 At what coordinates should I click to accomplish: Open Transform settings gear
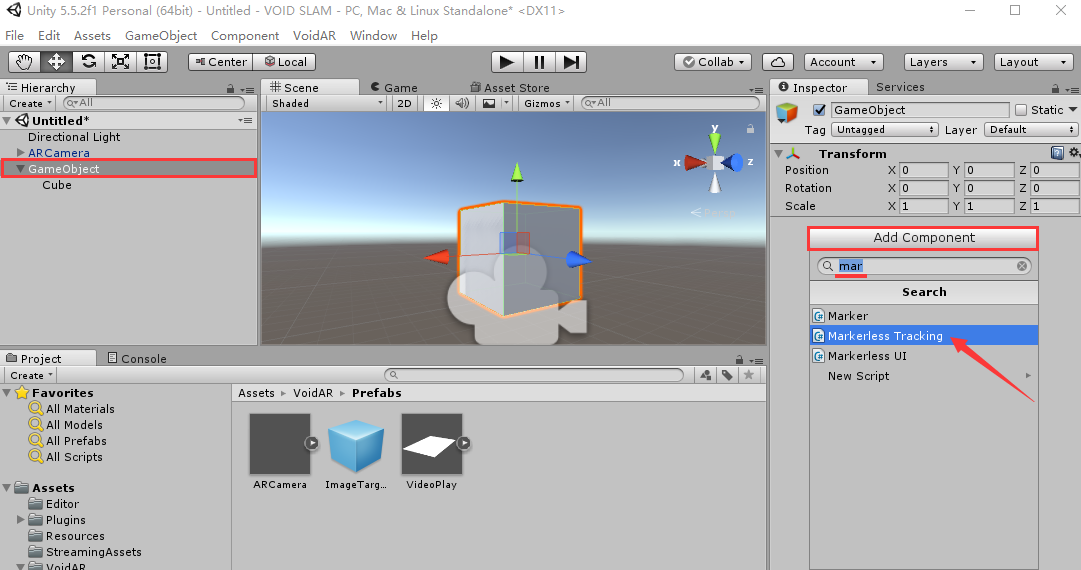tap(1073, 153)
